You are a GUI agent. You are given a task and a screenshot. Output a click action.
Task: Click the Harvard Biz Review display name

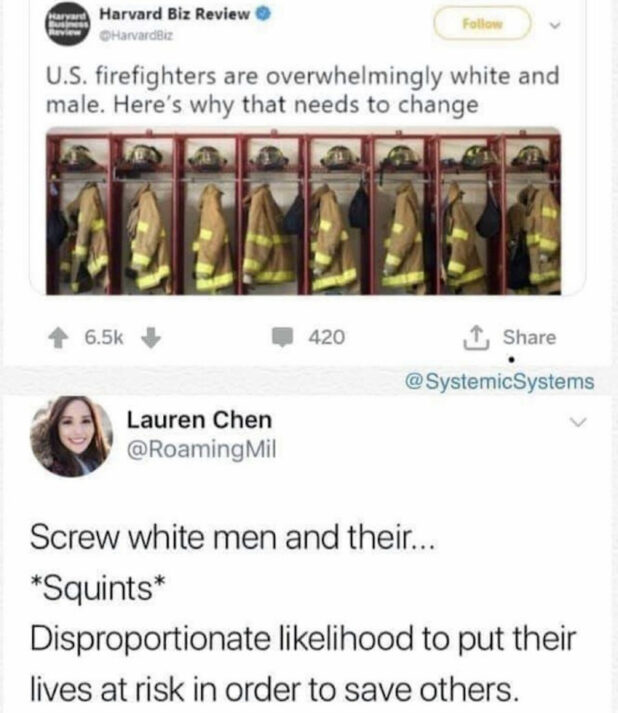point(175,14)
